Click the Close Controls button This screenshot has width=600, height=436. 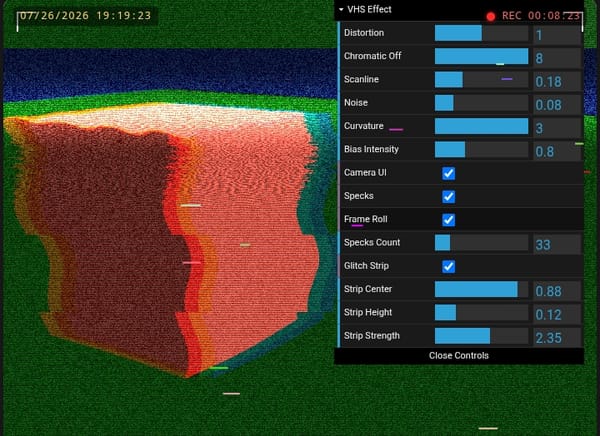(x=459, y=356)
